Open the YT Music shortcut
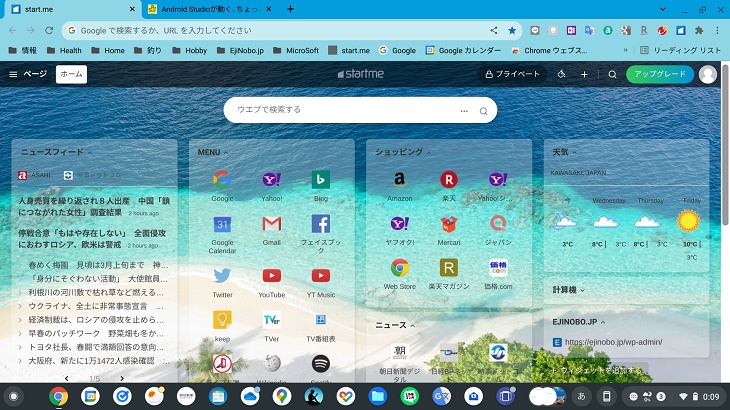This screenshot has width=730, height=410. (321, 276)
